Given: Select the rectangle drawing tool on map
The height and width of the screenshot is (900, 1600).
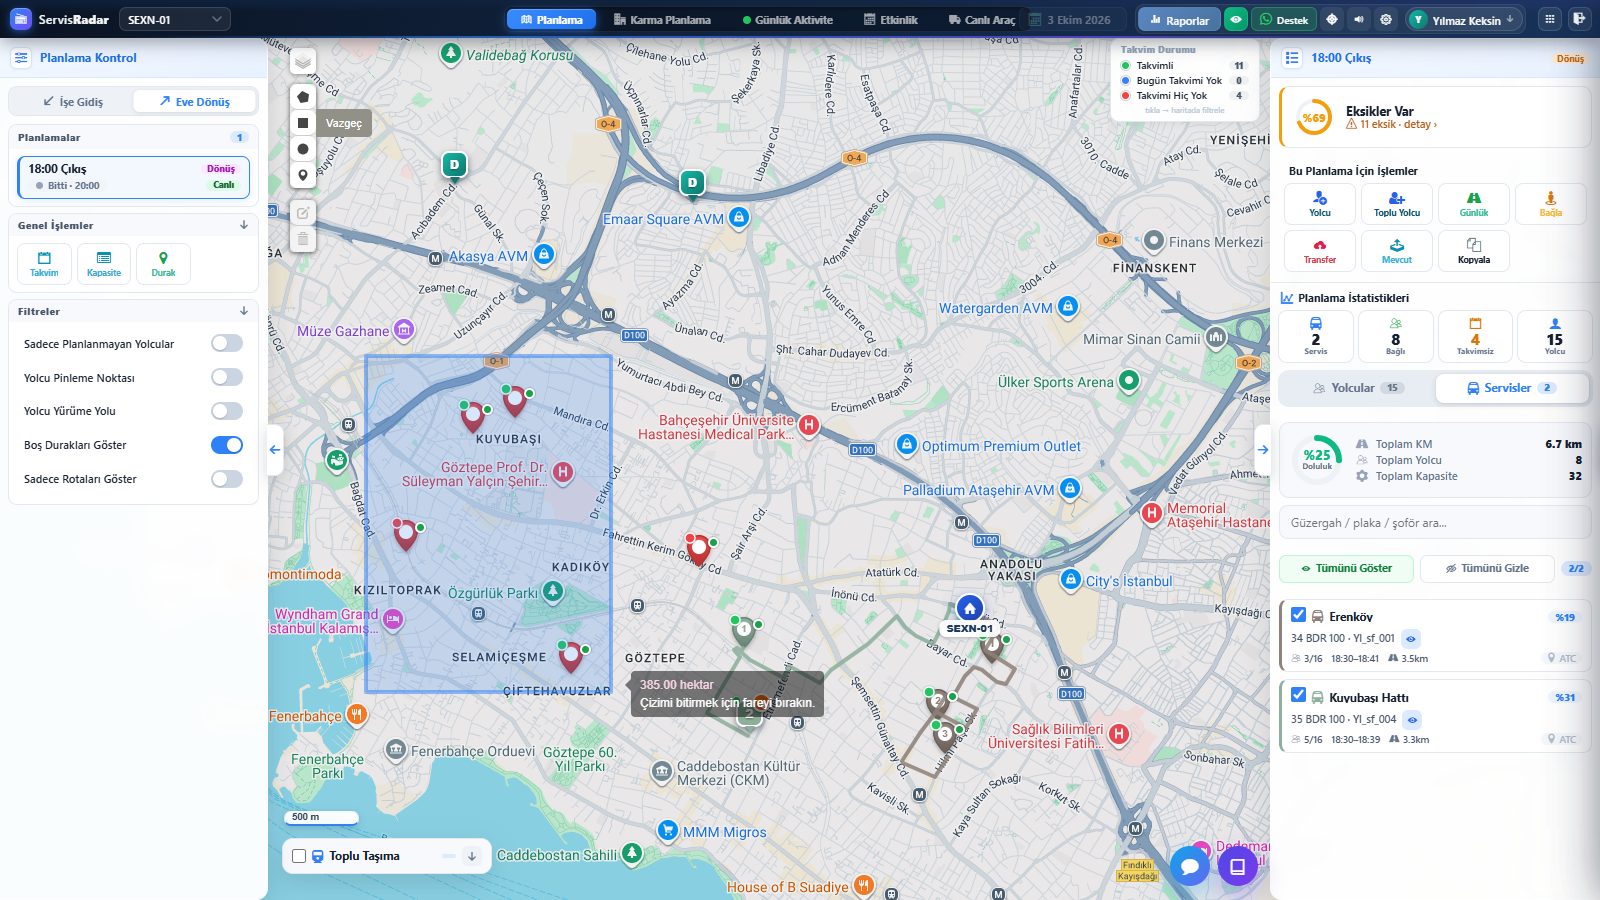Looking at the screenshot, I should click(x=303, y=123).
